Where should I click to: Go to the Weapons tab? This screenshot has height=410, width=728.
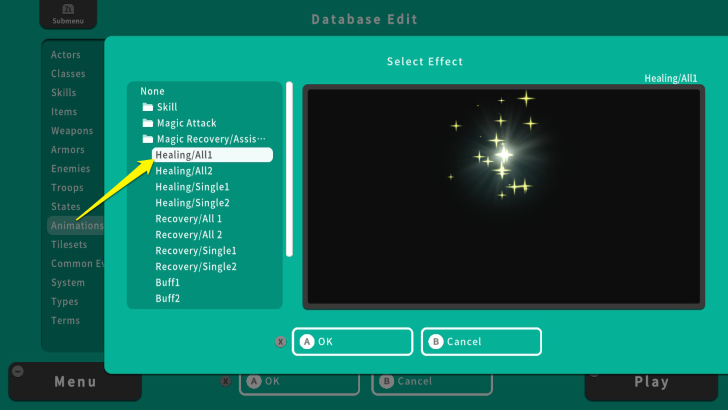72,131
